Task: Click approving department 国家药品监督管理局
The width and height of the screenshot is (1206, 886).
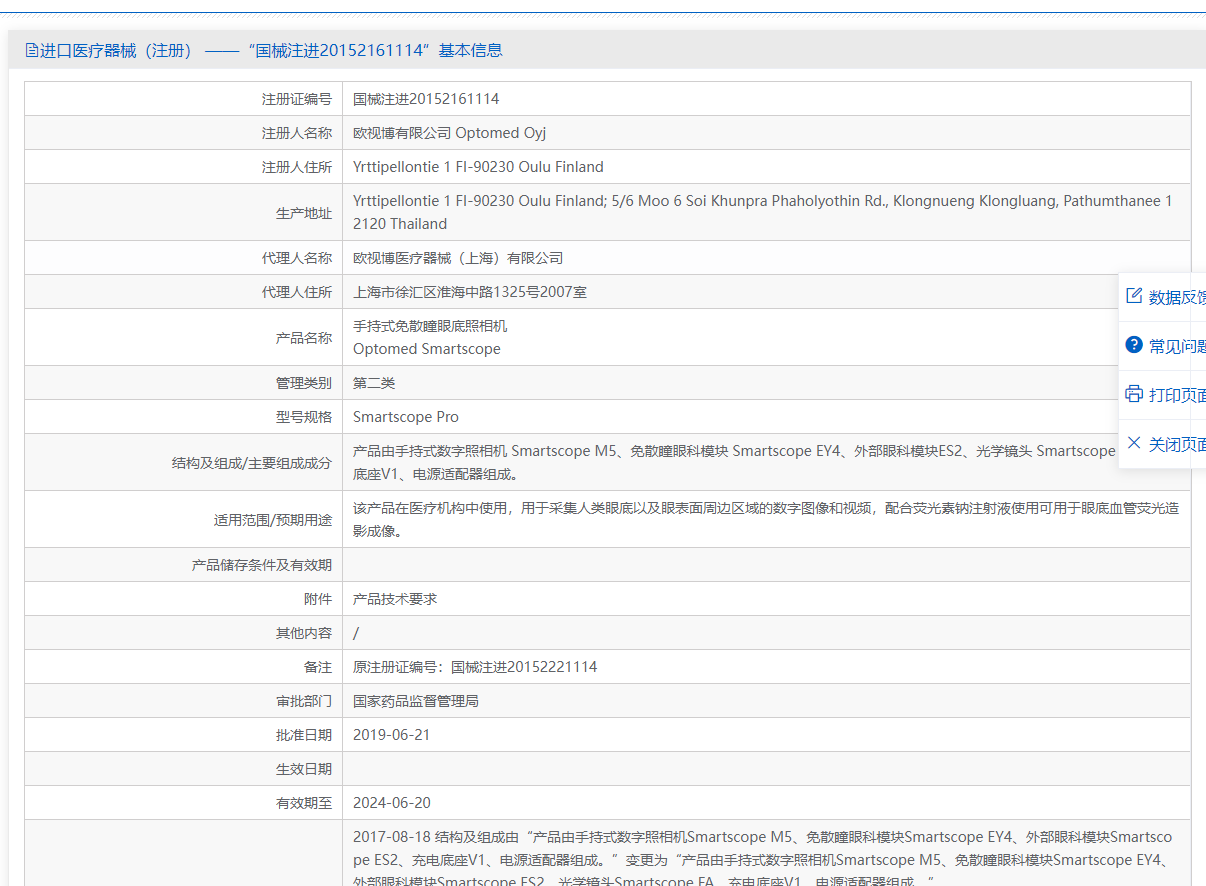Action: (416, 701)
